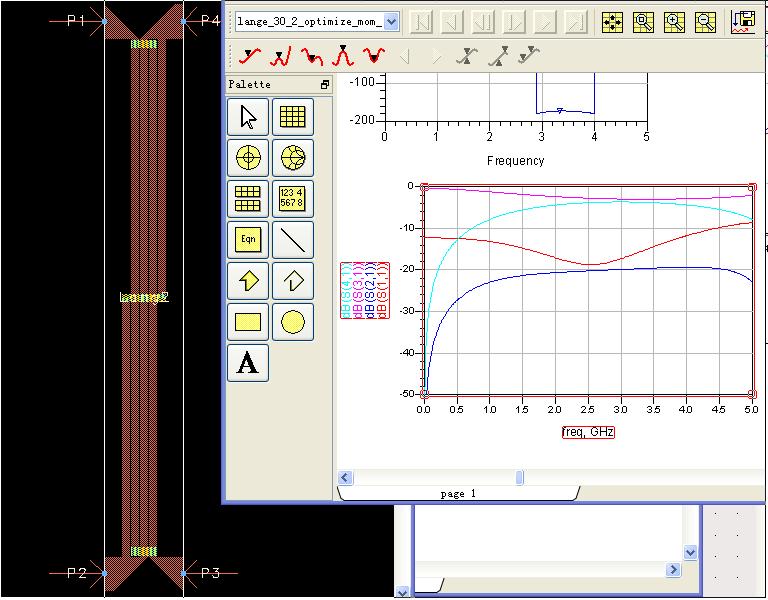The image size is (768, 600).
Task: Select the Eqn equation palette icon
Action: [x=248, y=240]
